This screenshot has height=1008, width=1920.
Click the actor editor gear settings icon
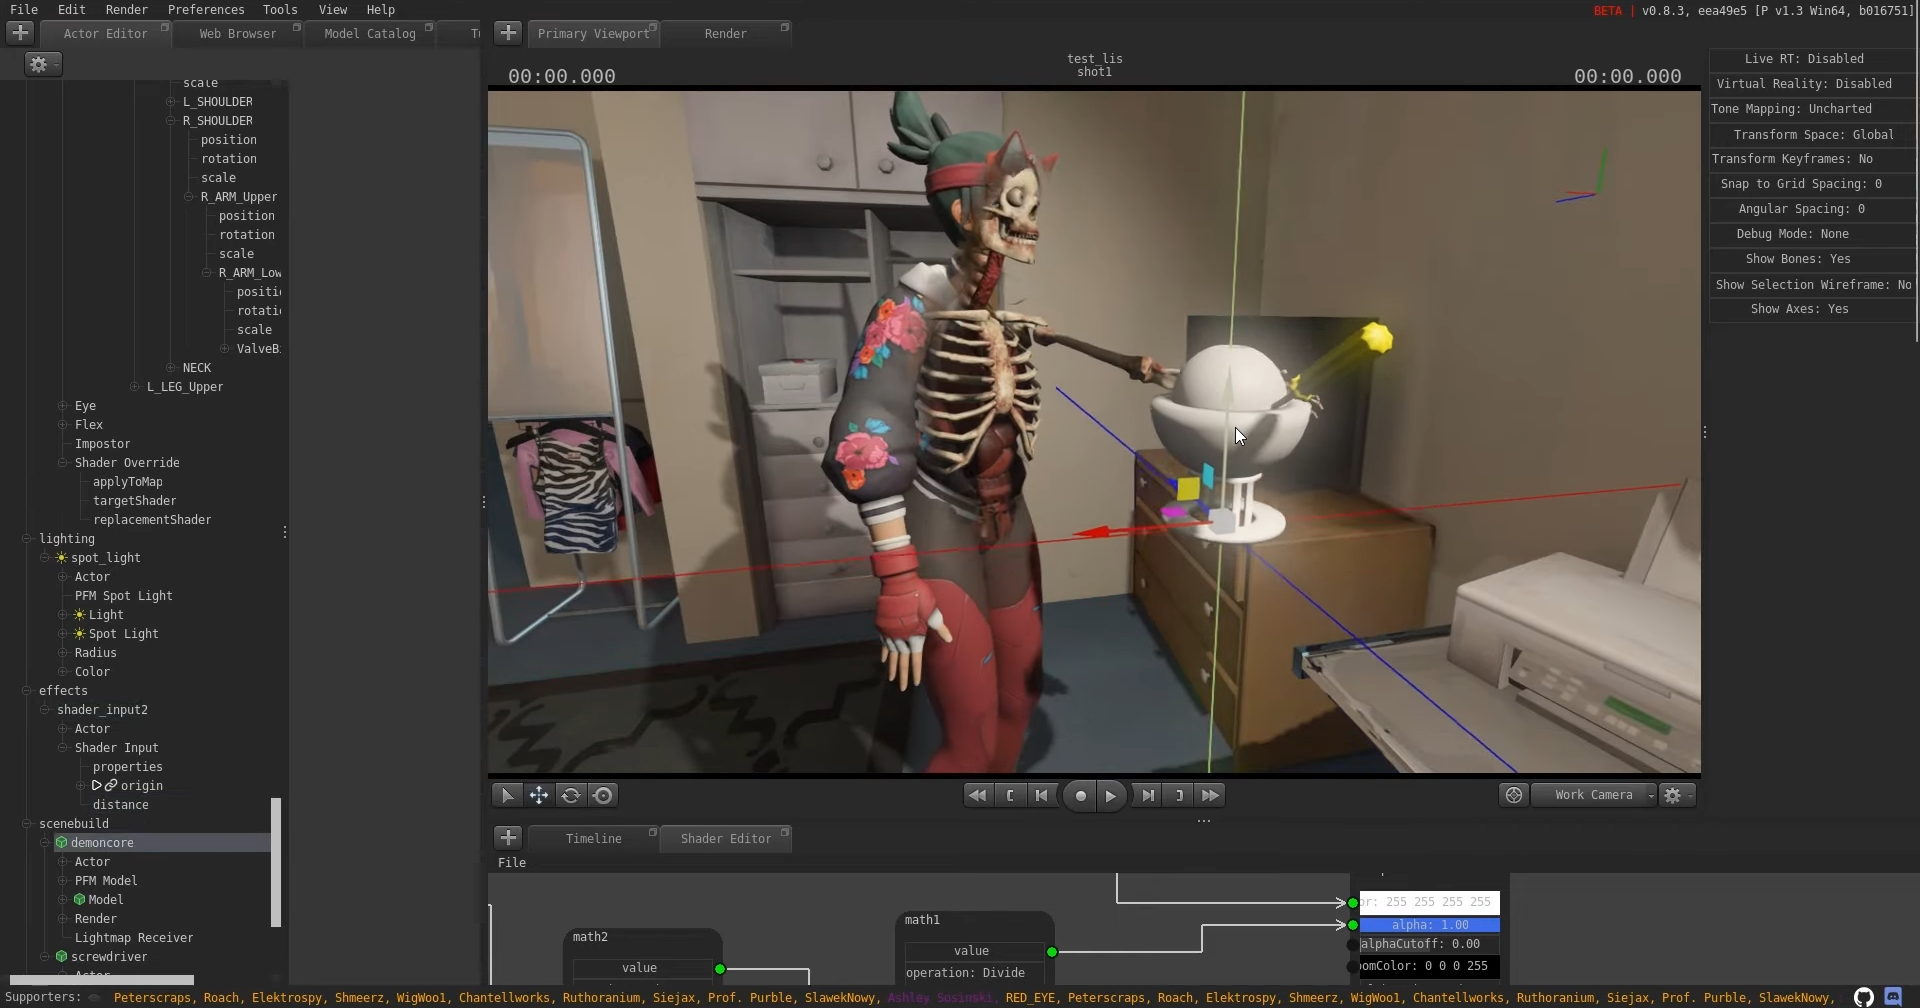[43, 64]
